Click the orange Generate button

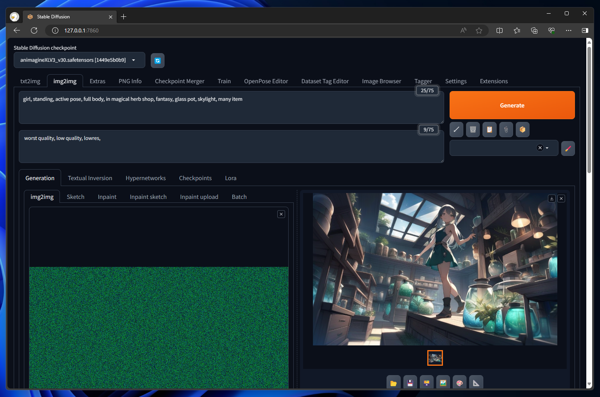click(512, 105)
